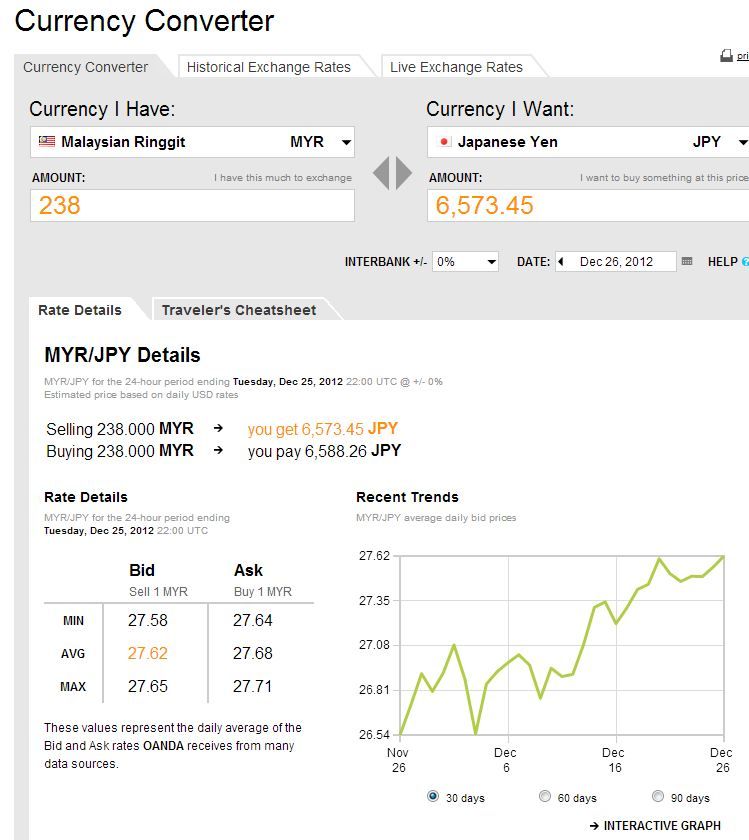Viewport: 749px width, 840px height.
Task: Select the 90 days trend option
Action: (x=657, y=796)
